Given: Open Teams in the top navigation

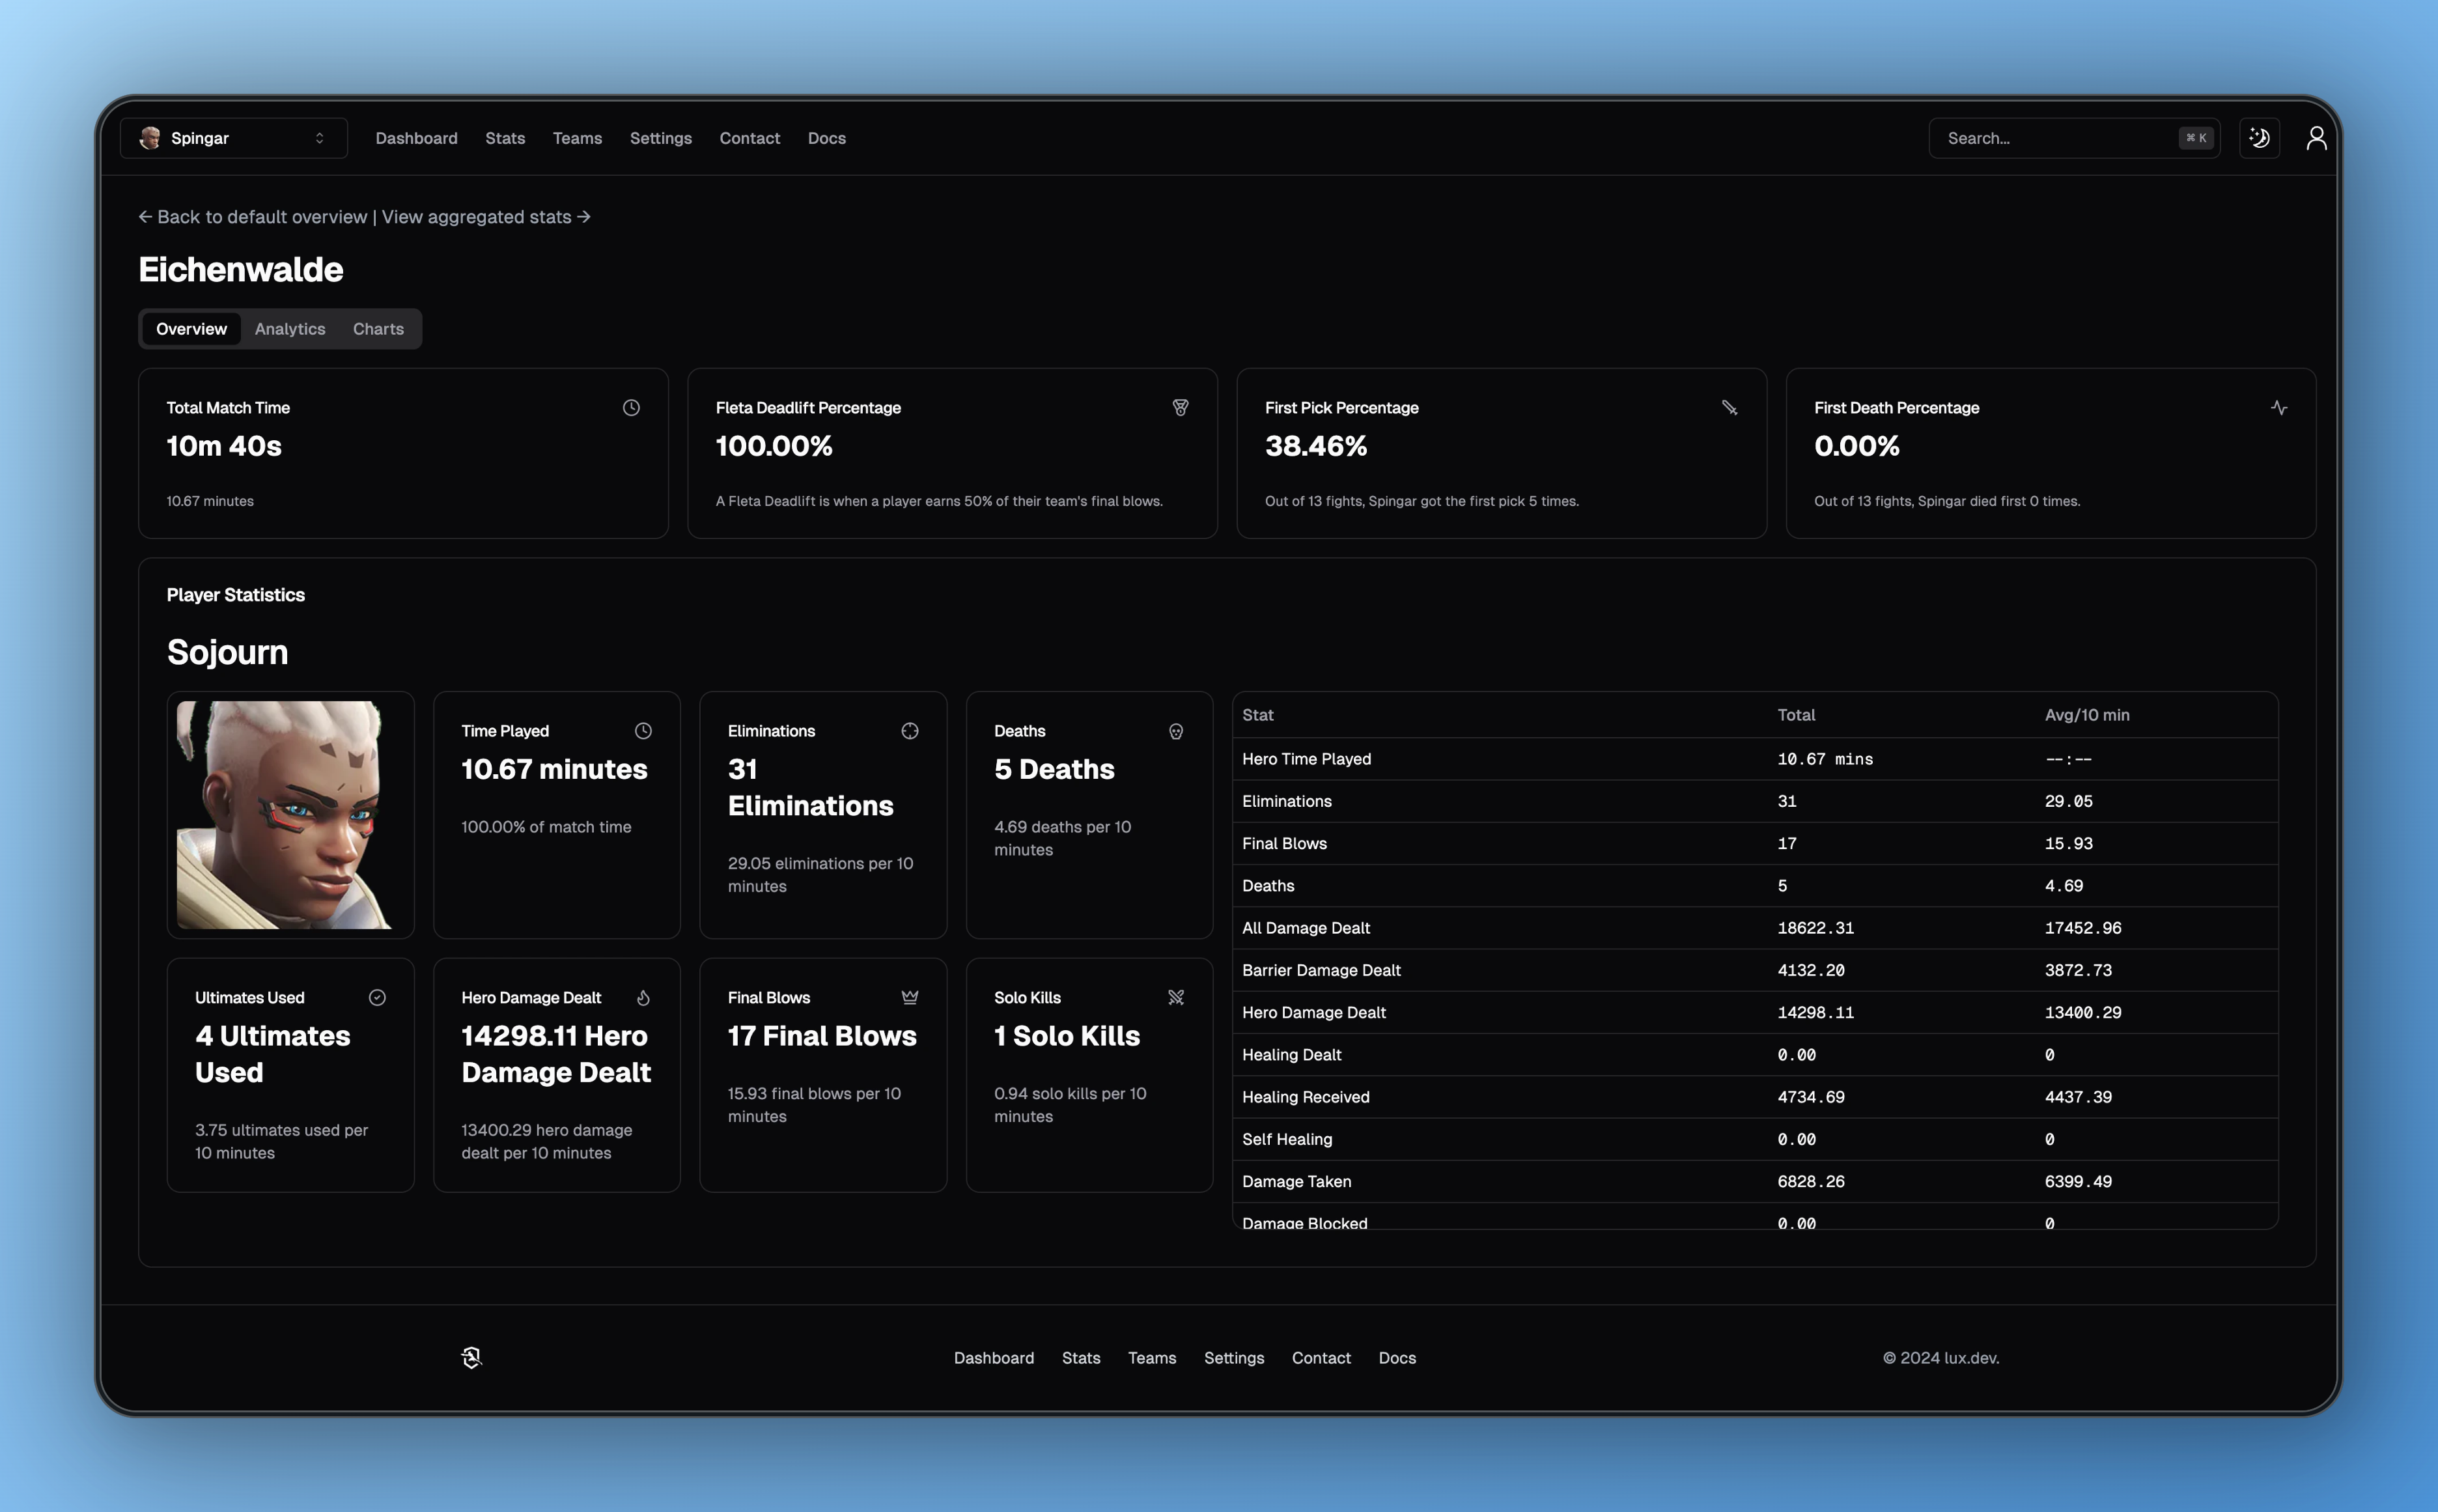Looking at the screenshot, I should tap(577, 138).
